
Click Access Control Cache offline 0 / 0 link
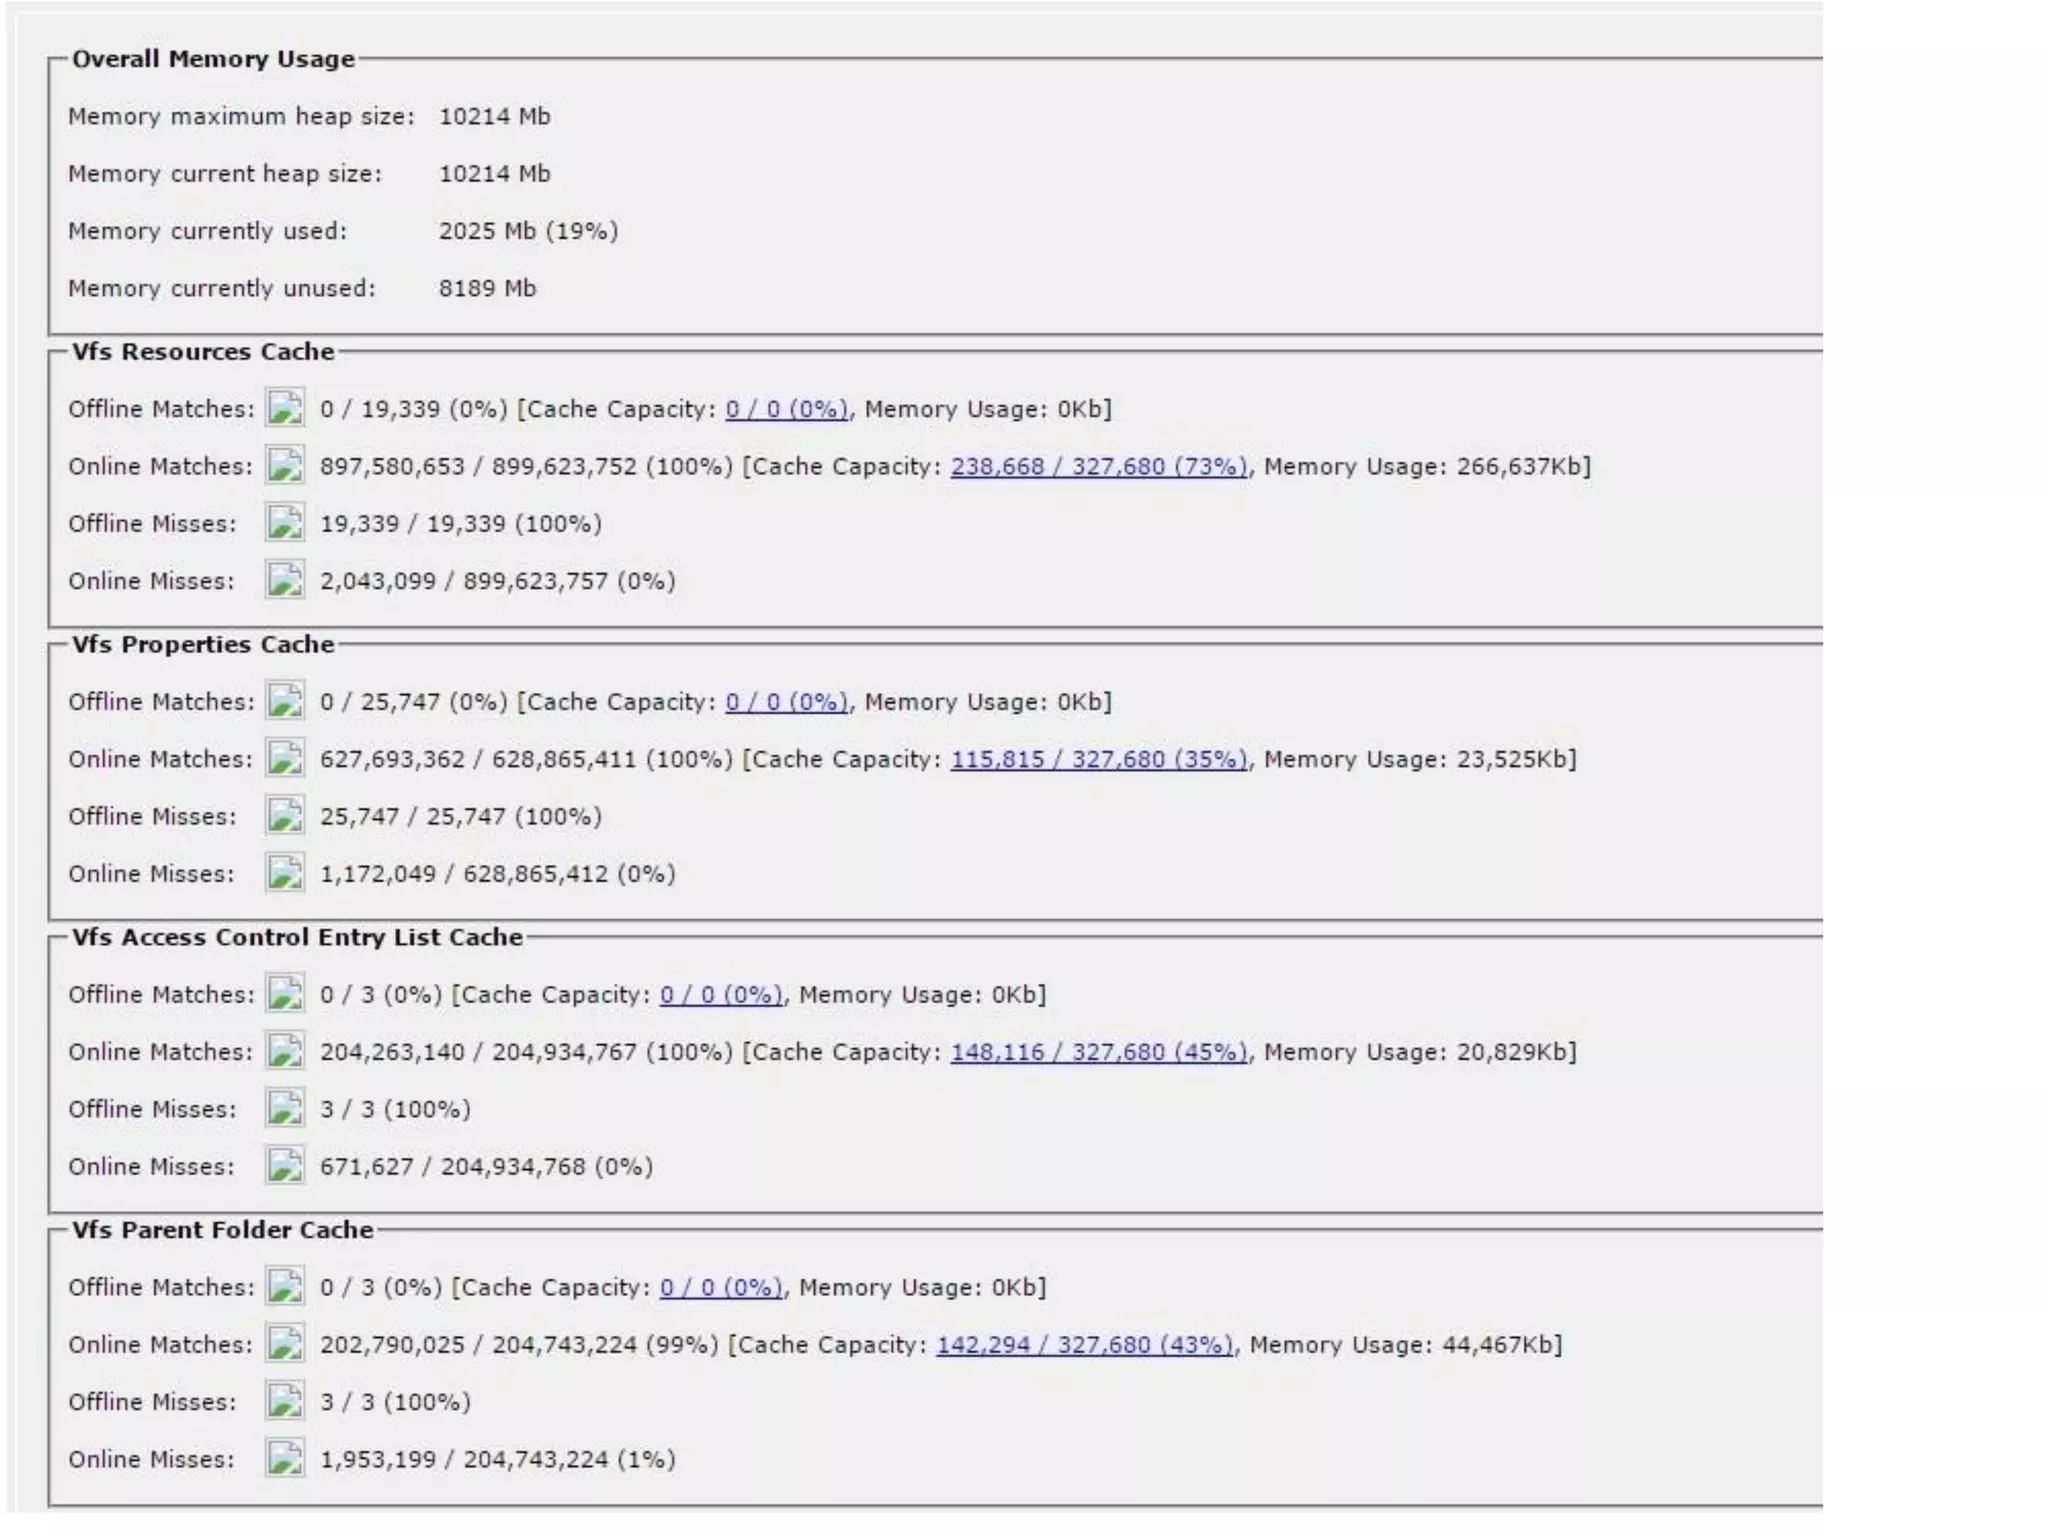(721, 995)
